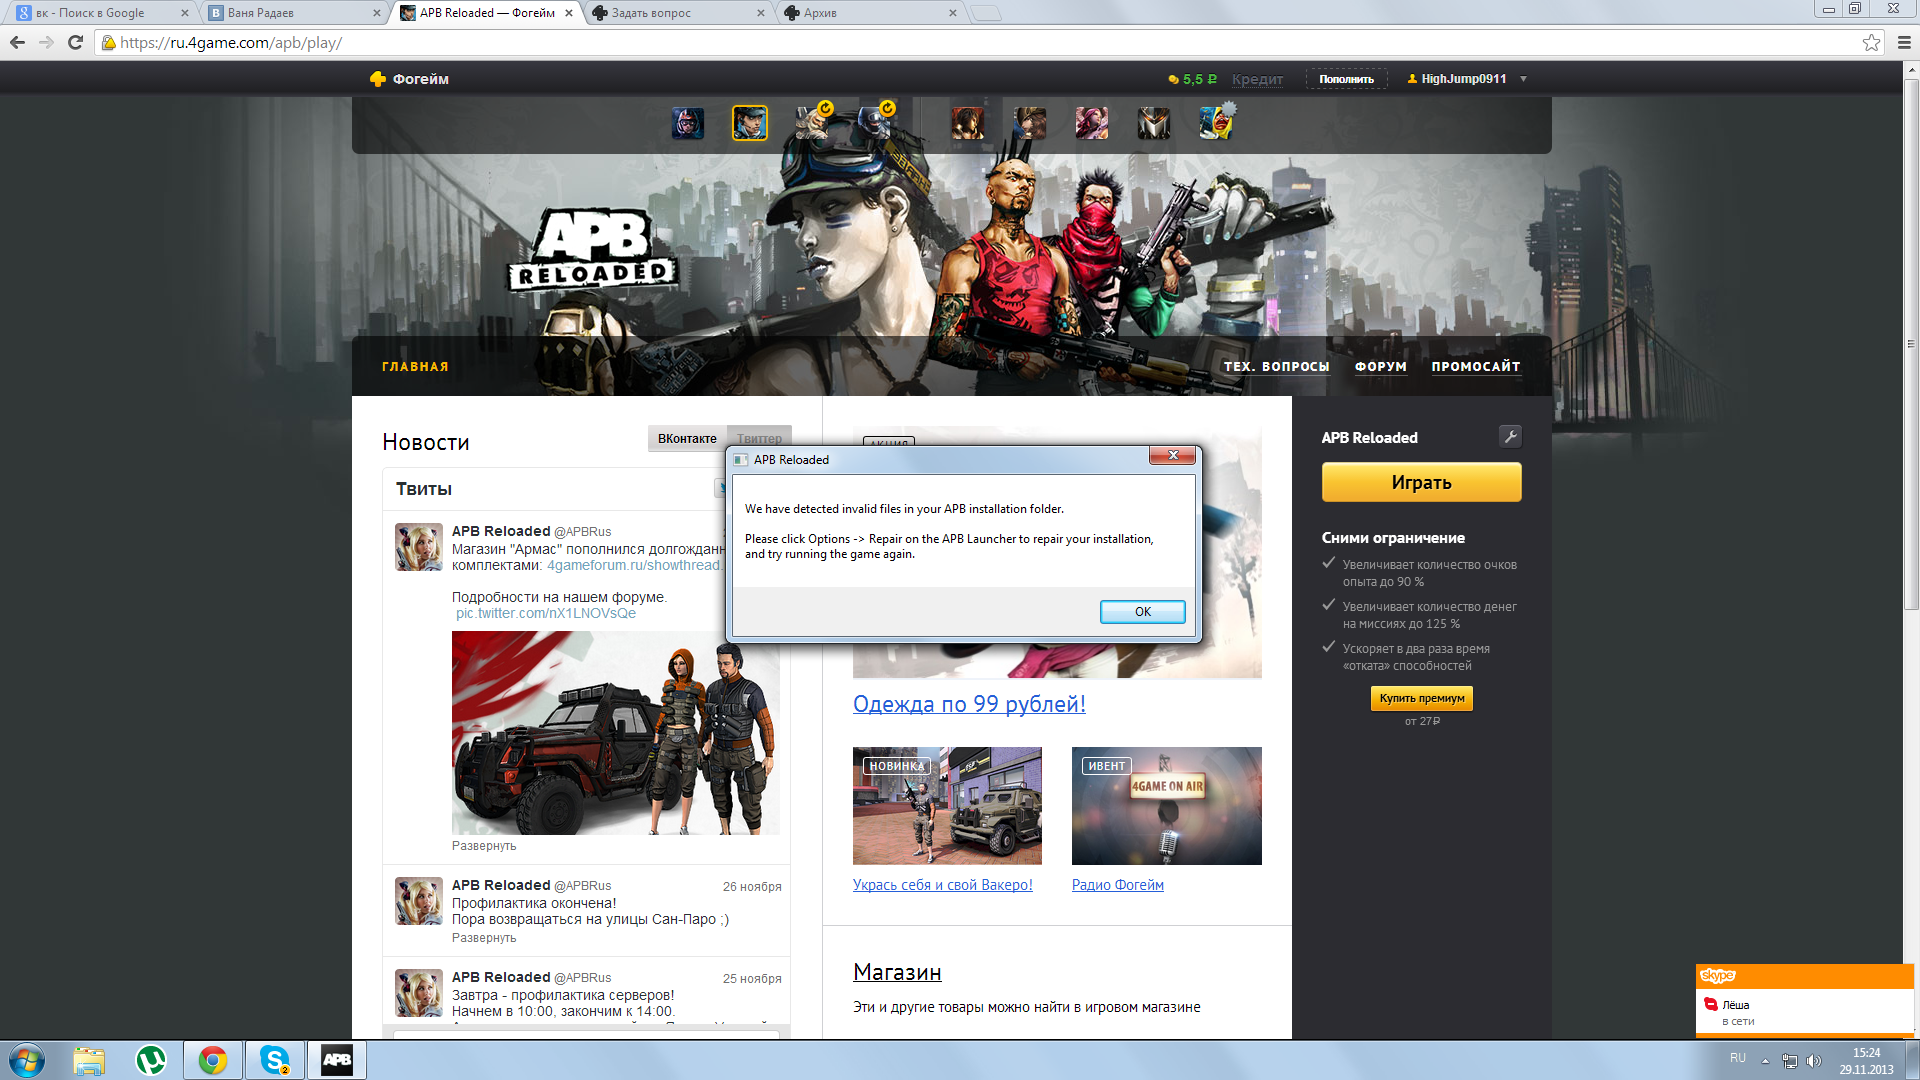Bookmark page with star icon
Screen dimensions: 1920x1080
click(1871, 43)
